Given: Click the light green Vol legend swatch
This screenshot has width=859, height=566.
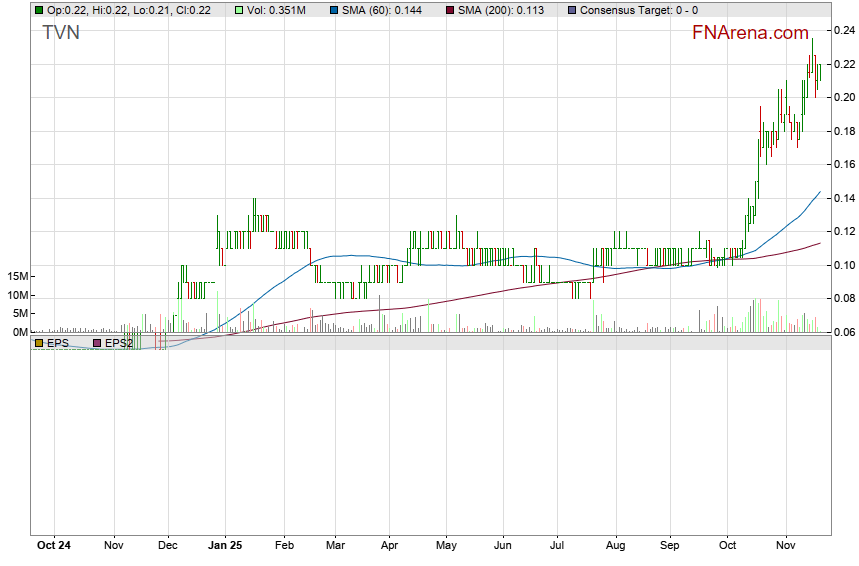Looking at the screenshot, I should tap(239, 10).
